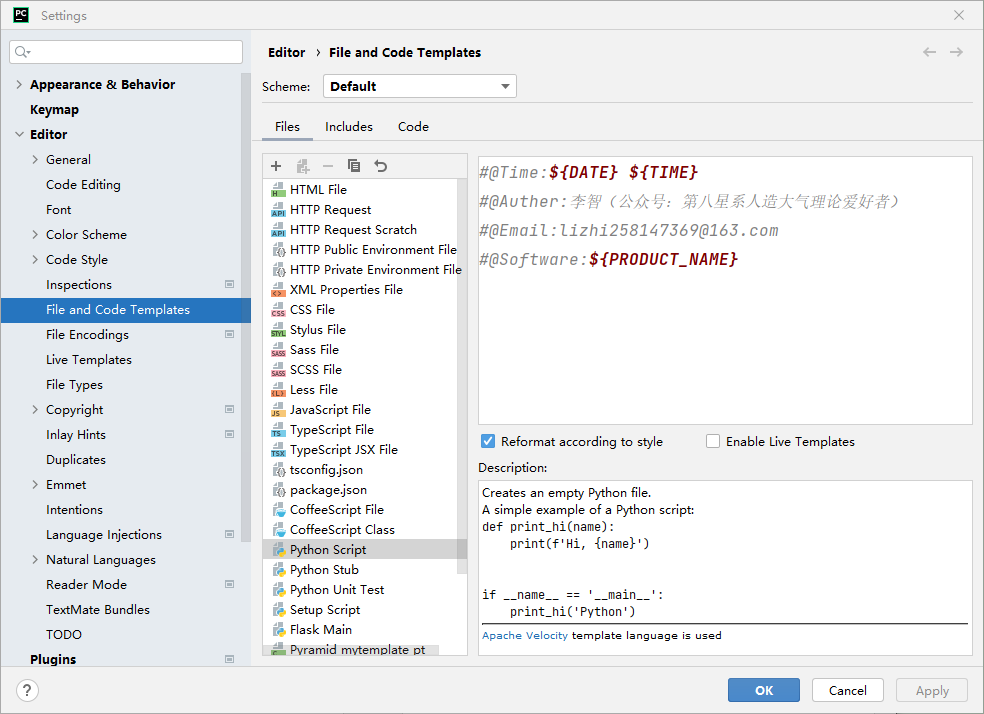Screen dimensions: 984x714
Task: Open the Scheme Default dropdown
Action: (420, 86)
